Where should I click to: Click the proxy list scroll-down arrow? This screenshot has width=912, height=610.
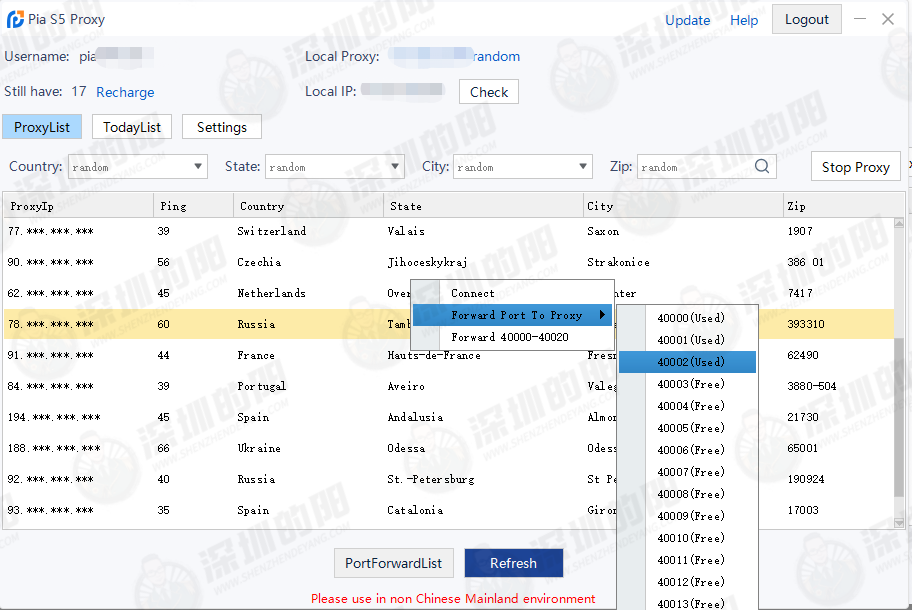tap(899, 523)
